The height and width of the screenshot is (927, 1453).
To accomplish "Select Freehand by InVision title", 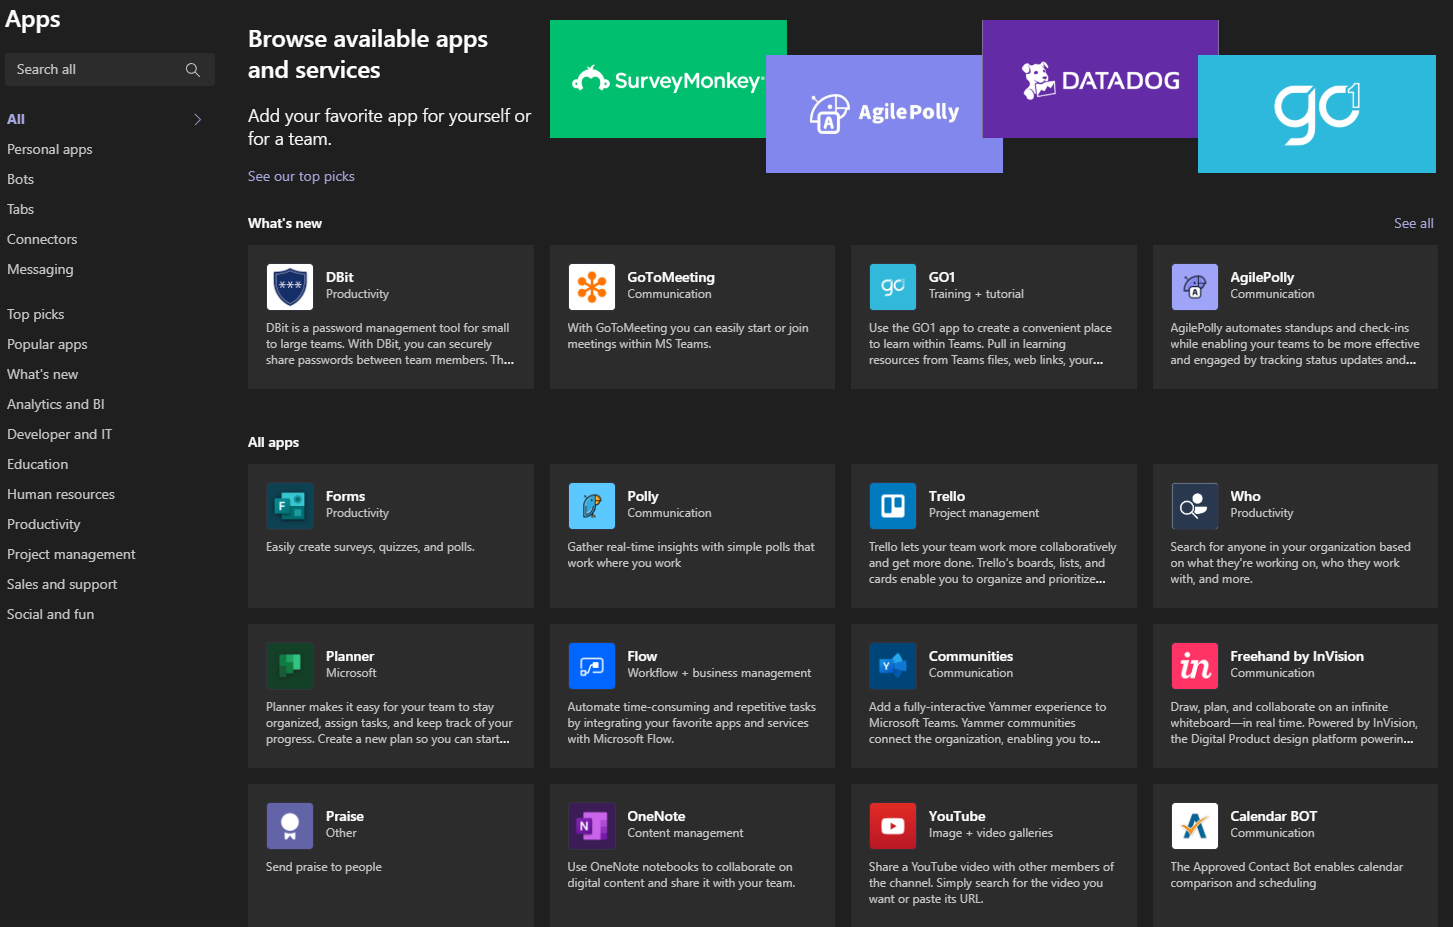I will (1297, 656).
